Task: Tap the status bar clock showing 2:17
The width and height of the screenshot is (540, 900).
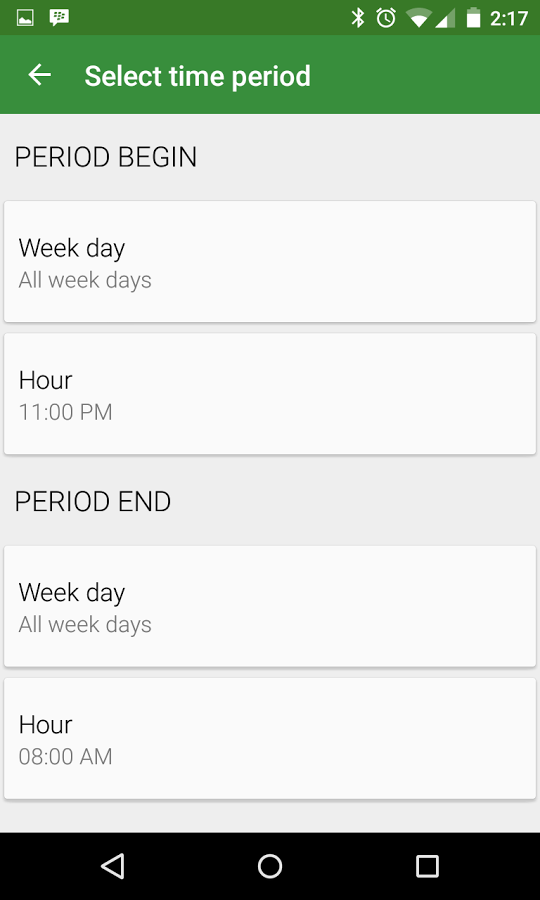Action: point(508,18)
